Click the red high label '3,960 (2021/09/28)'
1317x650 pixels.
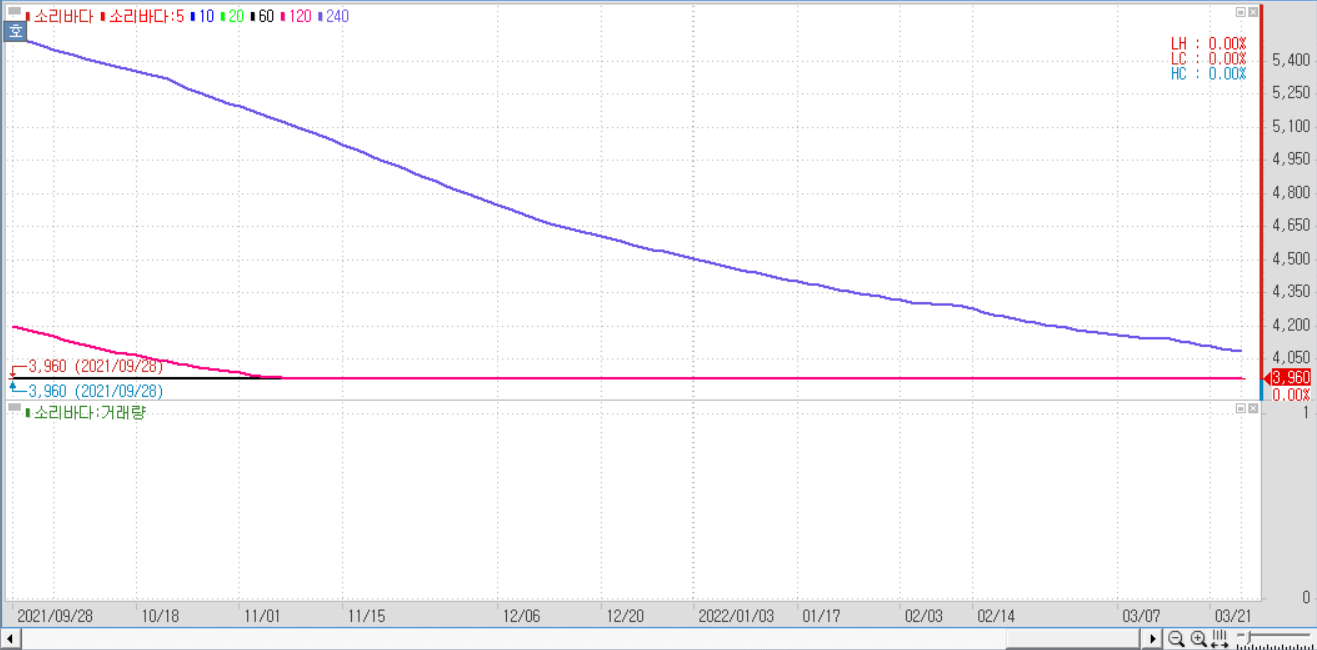point(95,366)
